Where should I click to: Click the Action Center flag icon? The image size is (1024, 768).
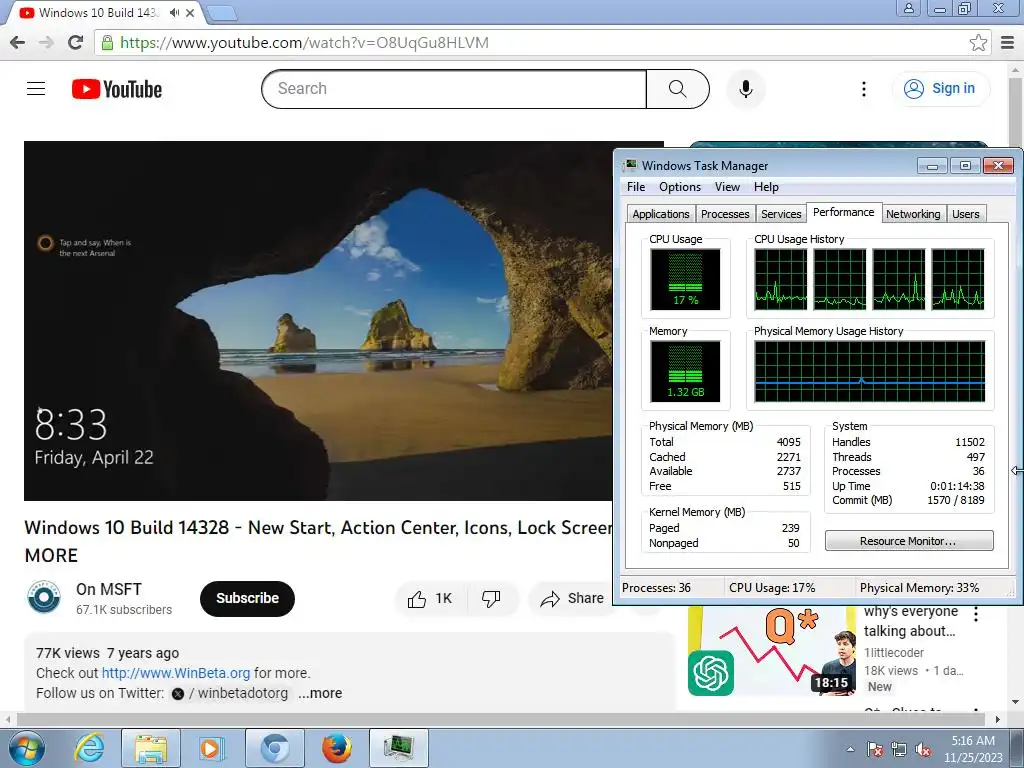[875, 749]
